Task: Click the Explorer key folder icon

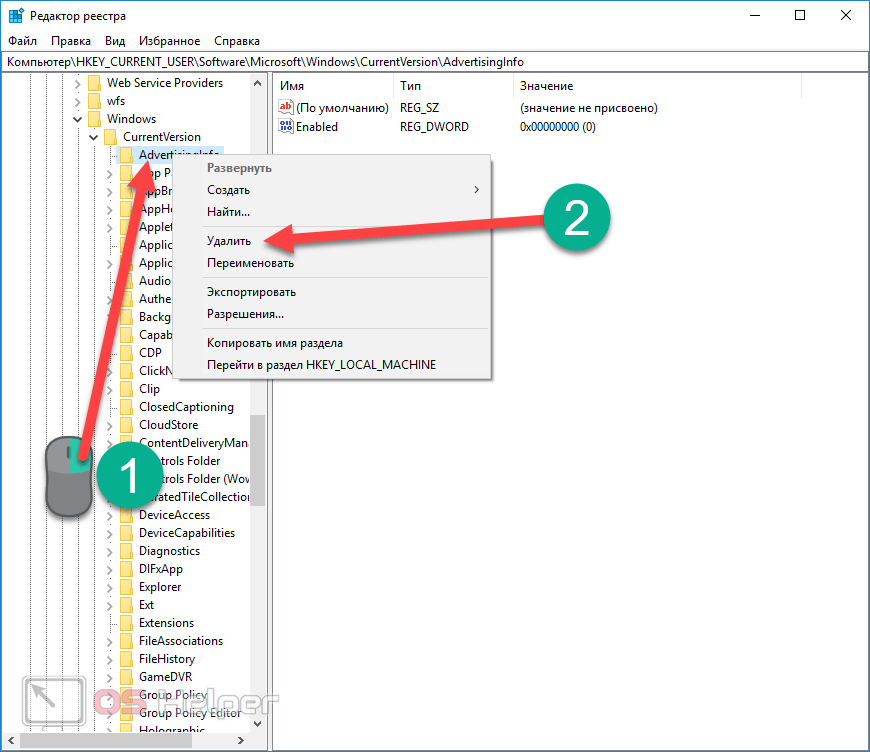Action: [126, 587]
